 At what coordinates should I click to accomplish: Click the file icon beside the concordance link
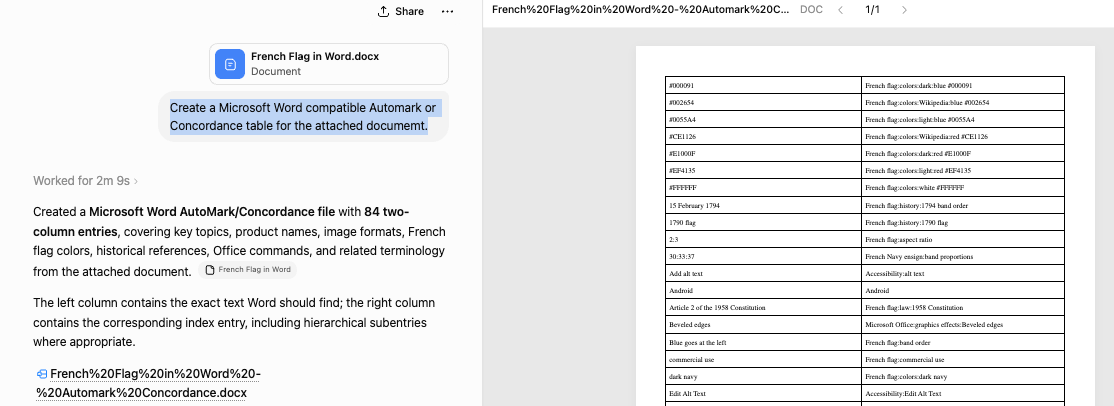(x=42, y=374)
